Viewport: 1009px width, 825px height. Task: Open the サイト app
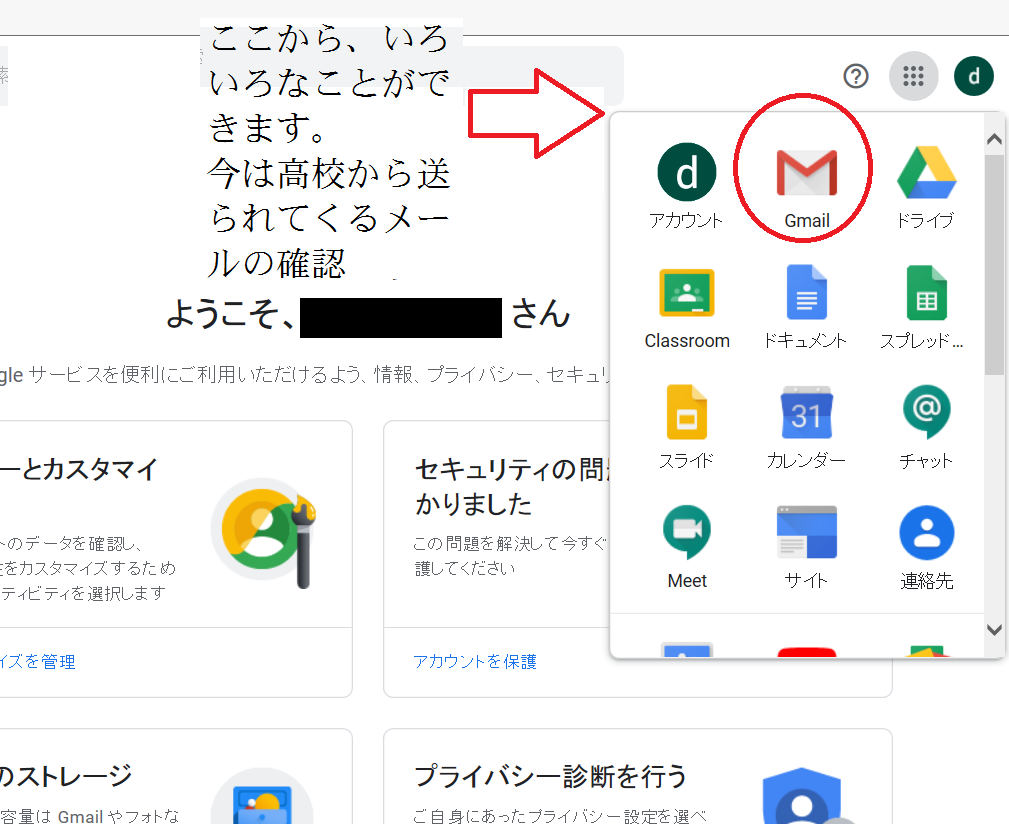[806, 548]
